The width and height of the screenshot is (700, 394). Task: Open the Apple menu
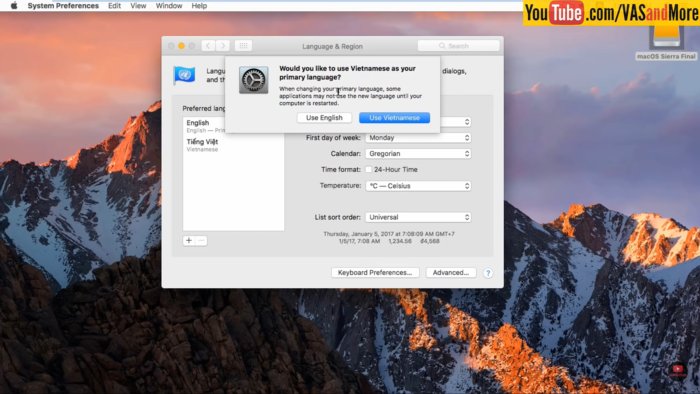pos(14,6)
